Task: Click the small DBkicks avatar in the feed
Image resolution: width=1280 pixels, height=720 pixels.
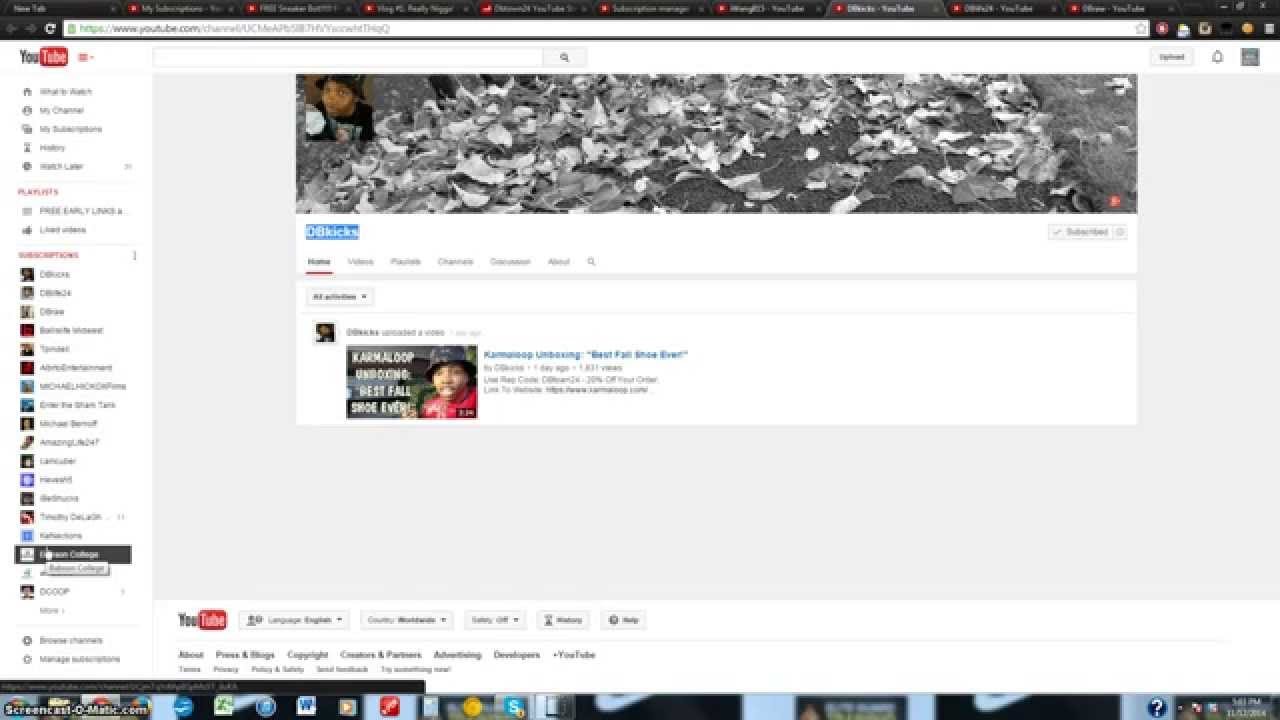Action: click(325, 333)
